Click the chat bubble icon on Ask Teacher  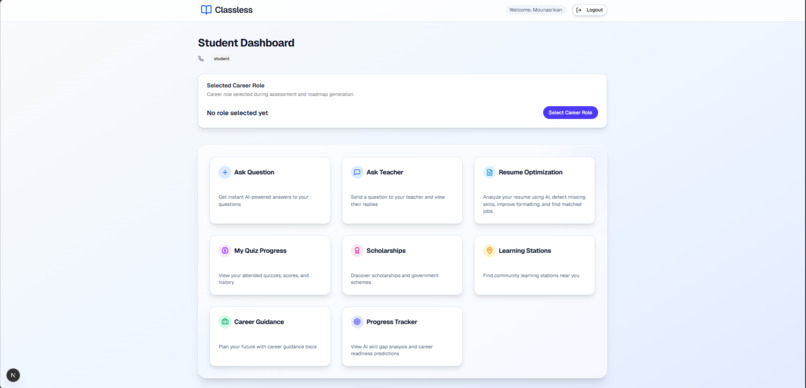point(357,172)
